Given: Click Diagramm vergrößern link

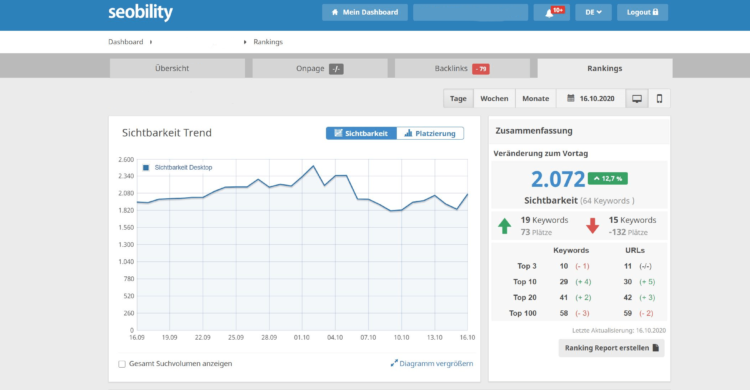Looking at the screenshot, I should (432, 364).
